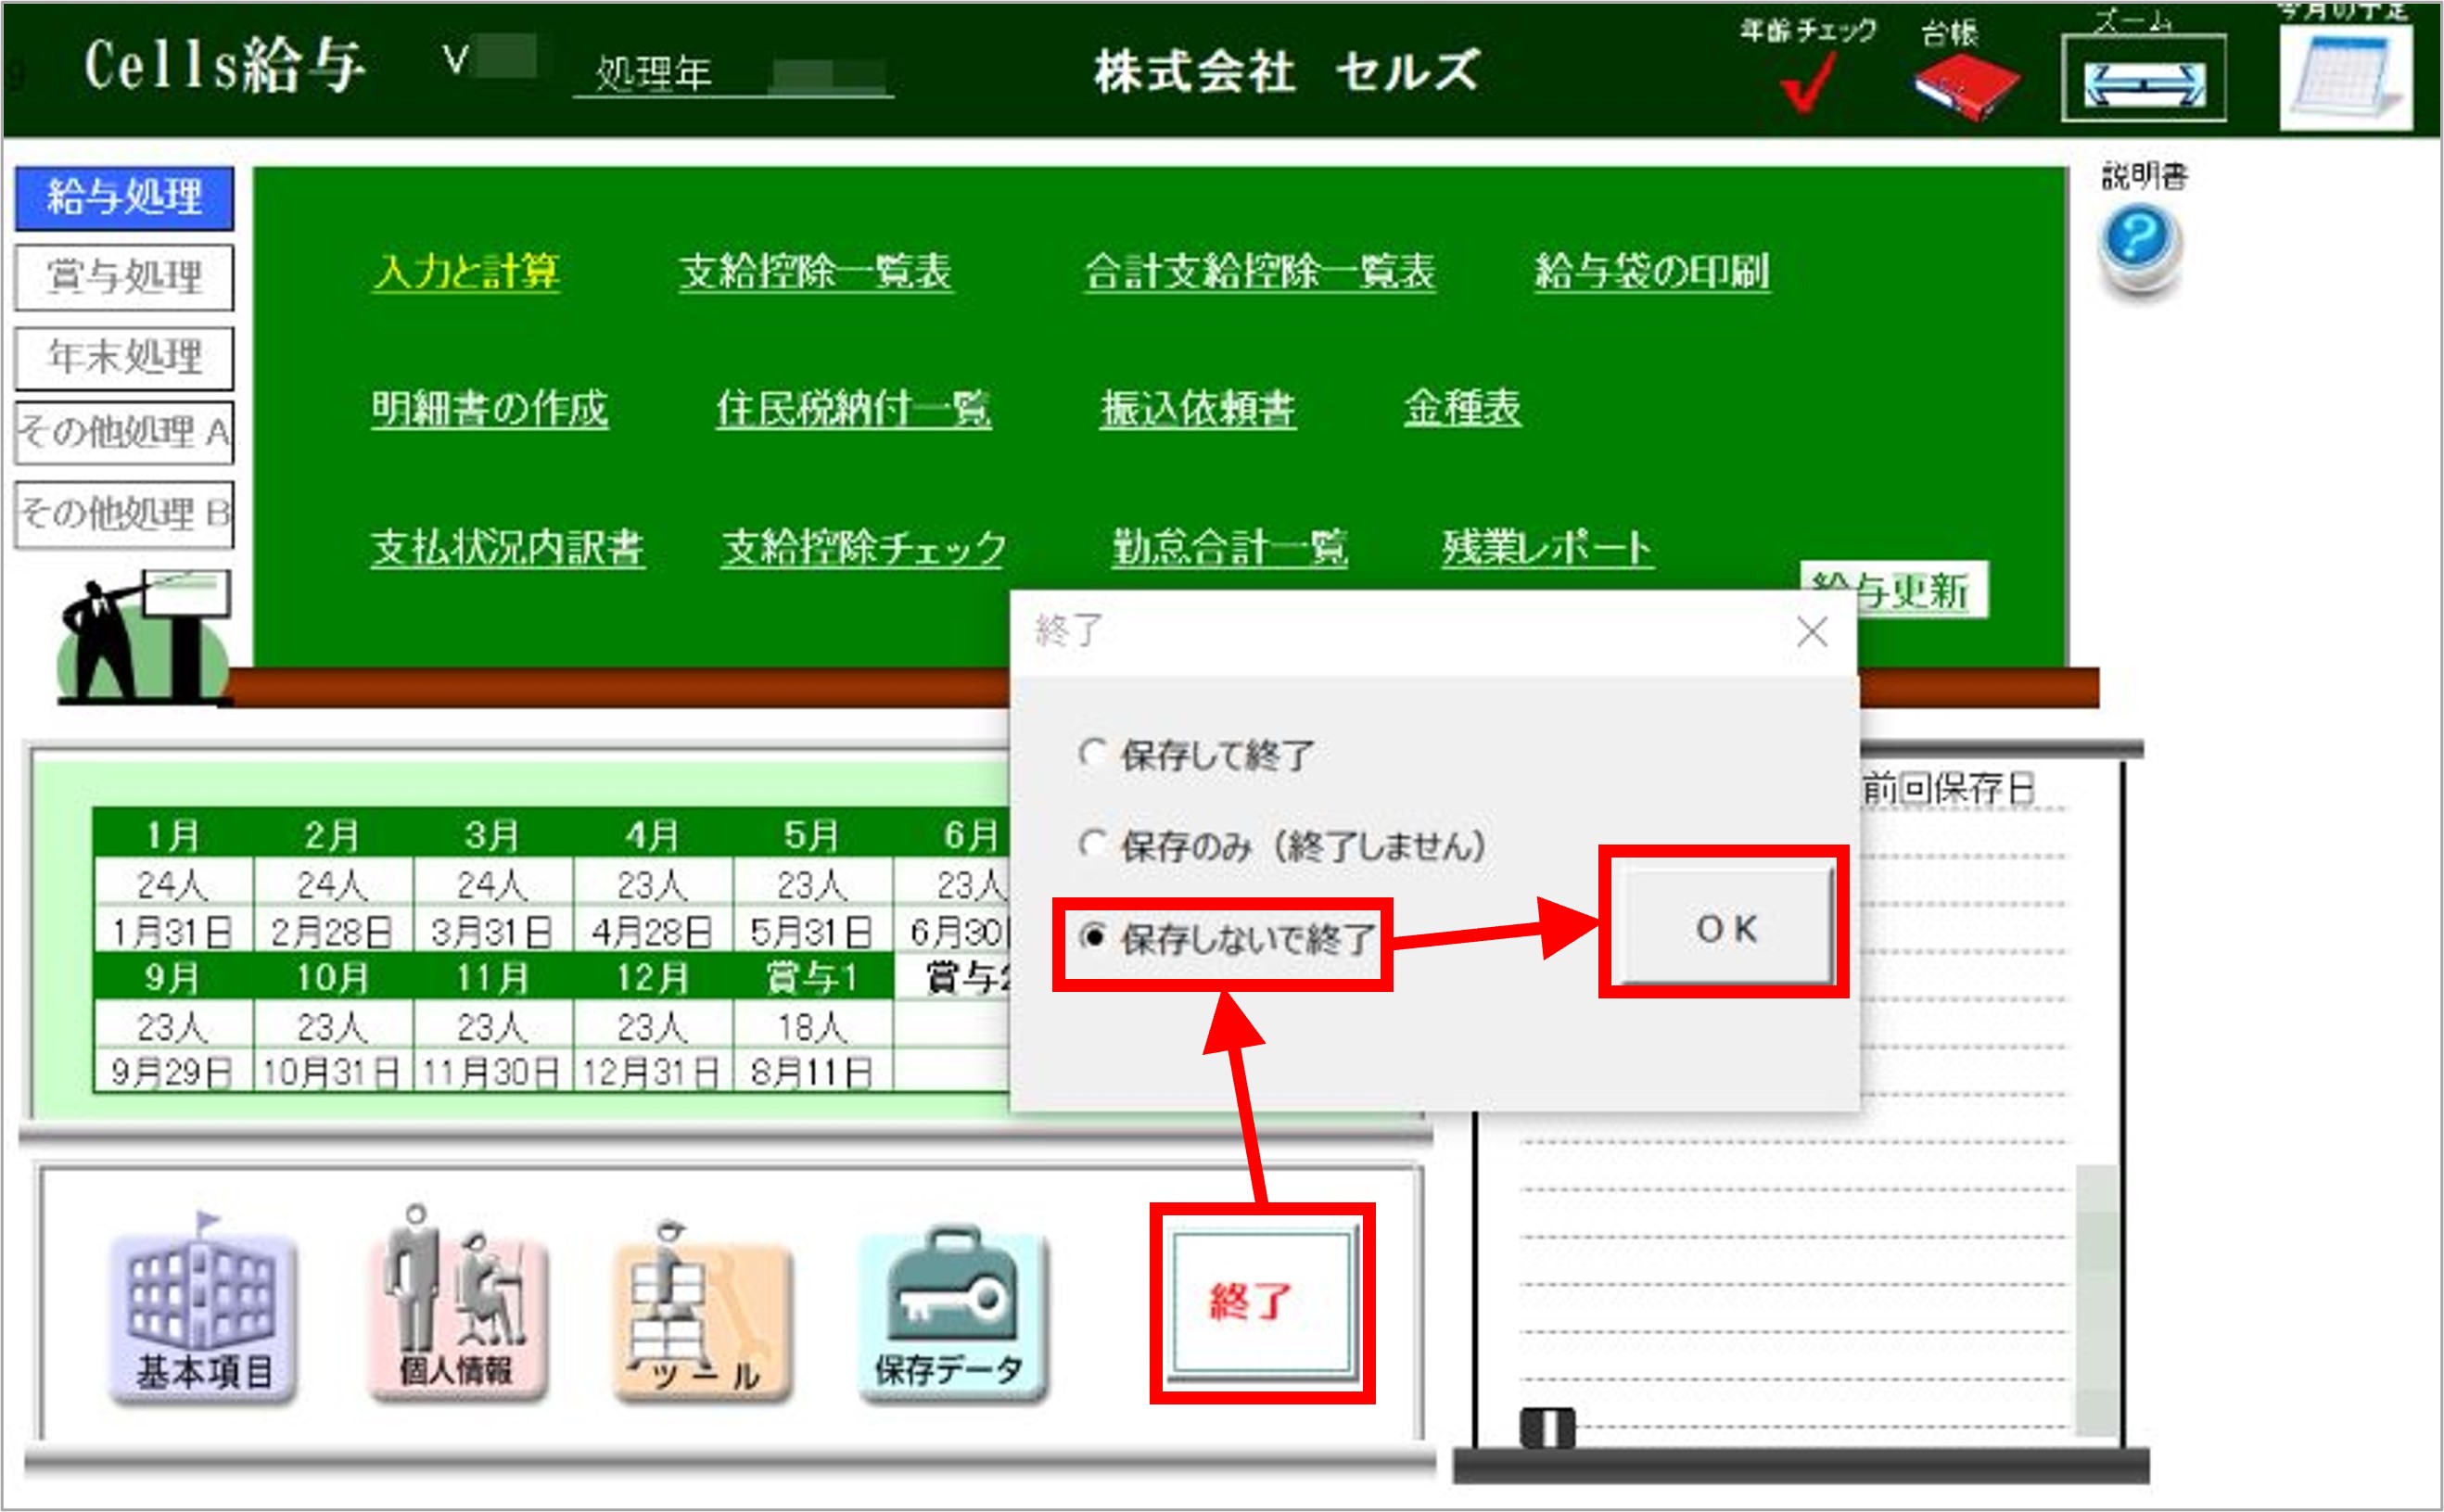Click the red 終了 exit button
2444x1512 pixels.
1261,1302
